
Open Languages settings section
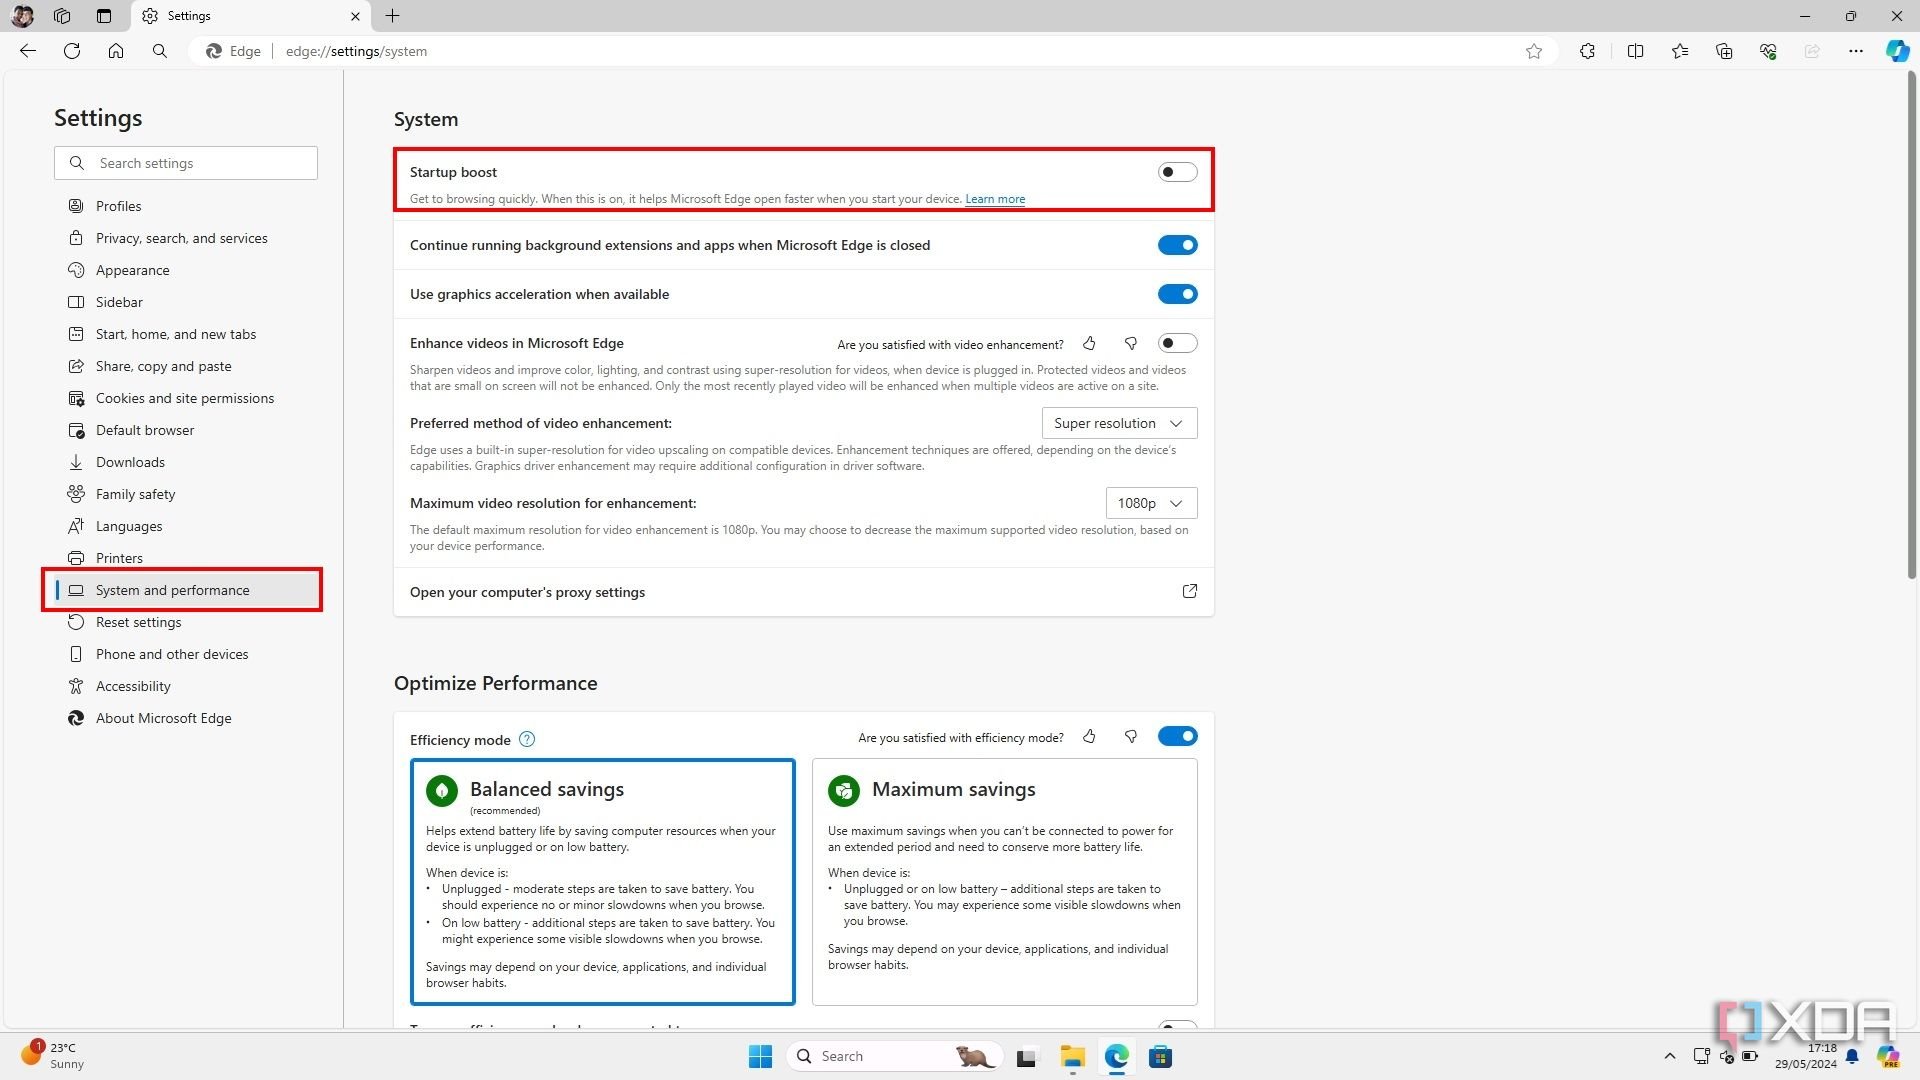tap(185, 526)
